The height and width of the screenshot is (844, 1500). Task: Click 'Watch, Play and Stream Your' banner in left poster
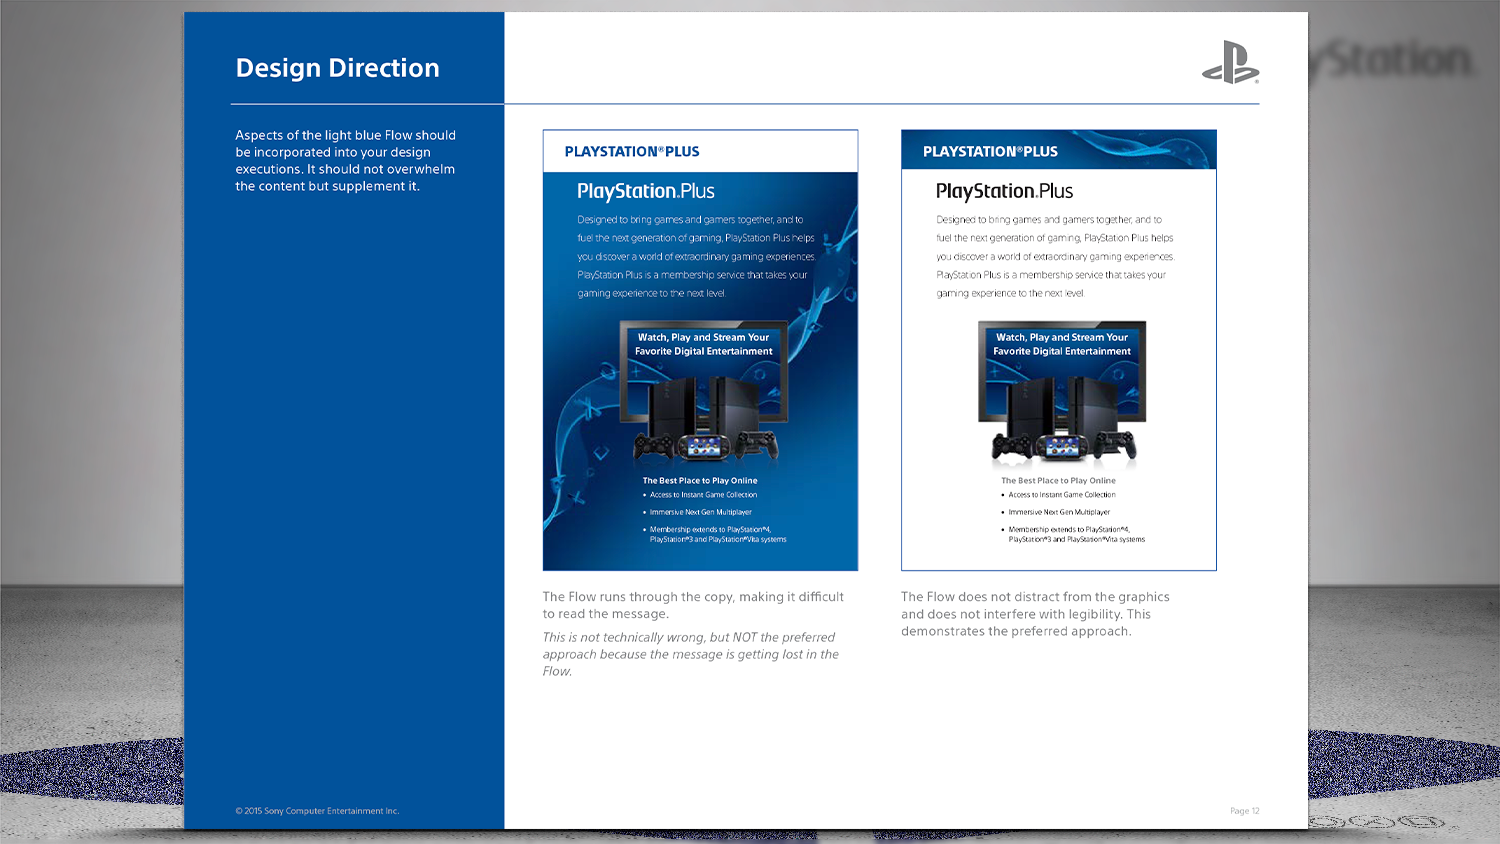point(704,338)
